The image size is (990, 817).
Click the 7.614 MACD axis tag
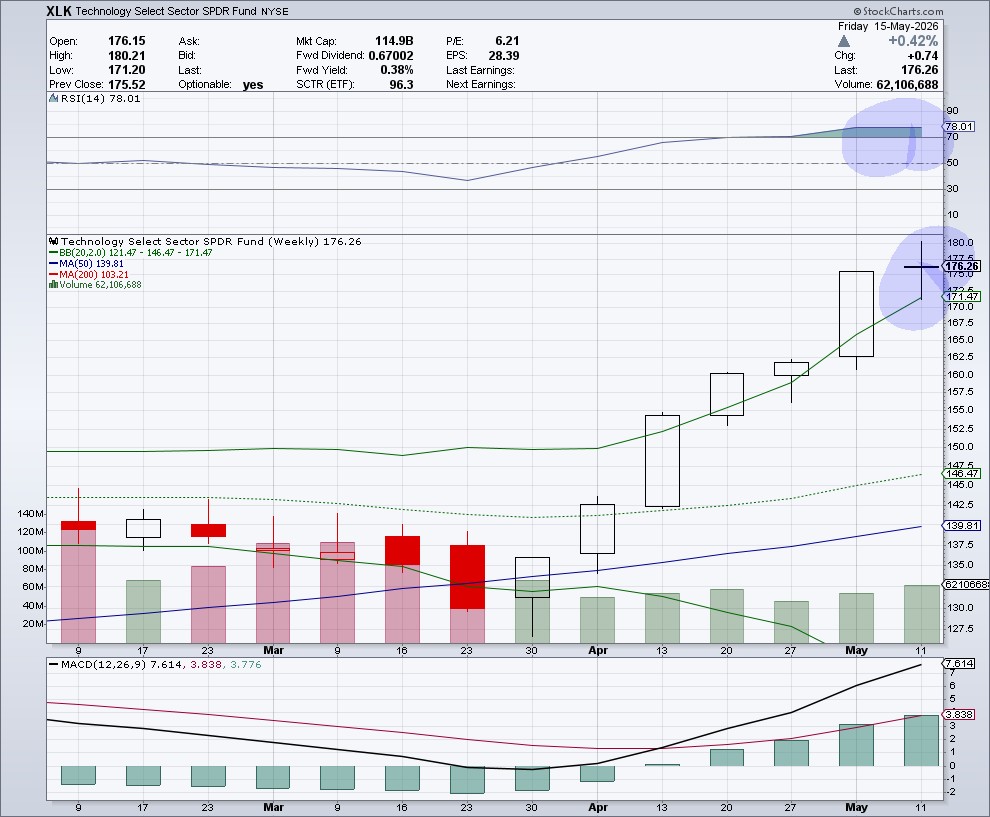coord(958,664)
